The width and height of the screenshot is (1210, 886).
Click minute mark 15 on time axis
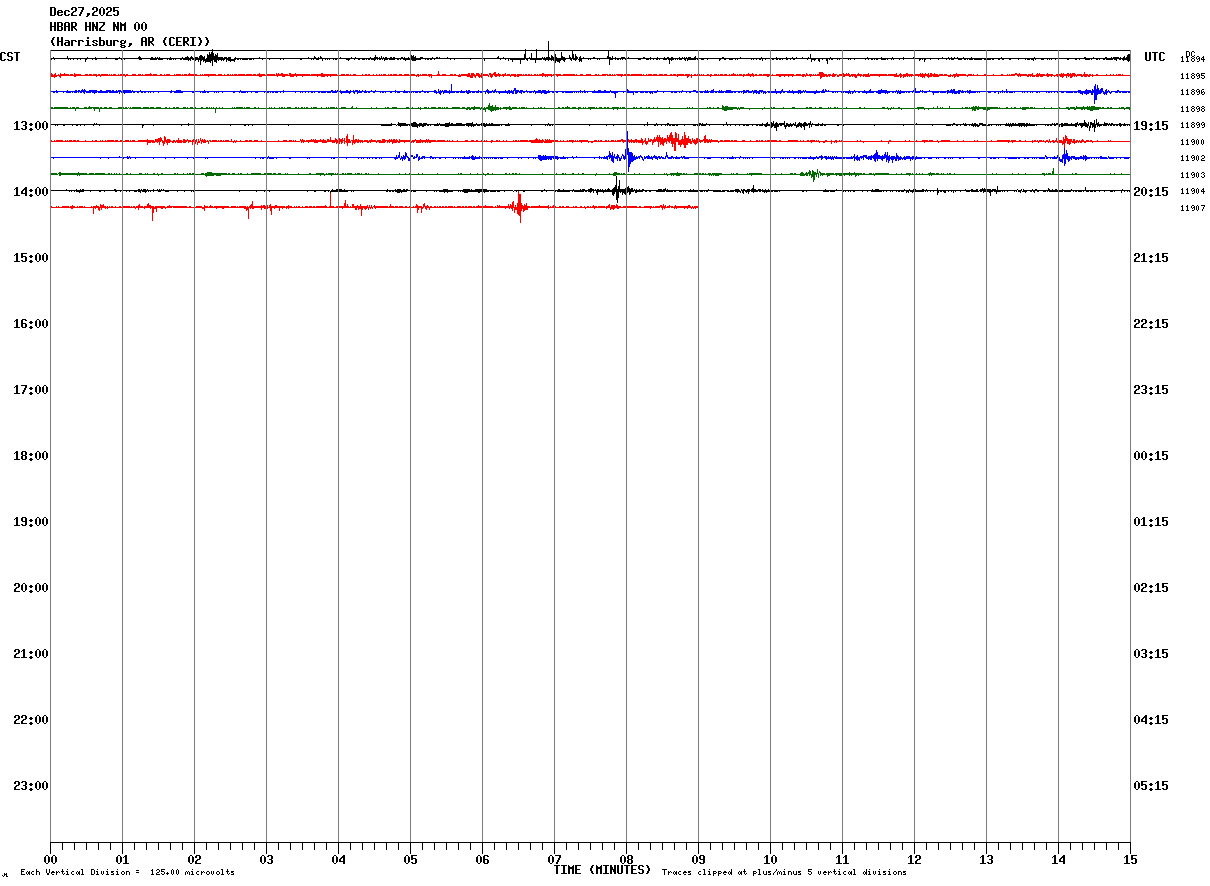click(x=1130, y=860)
